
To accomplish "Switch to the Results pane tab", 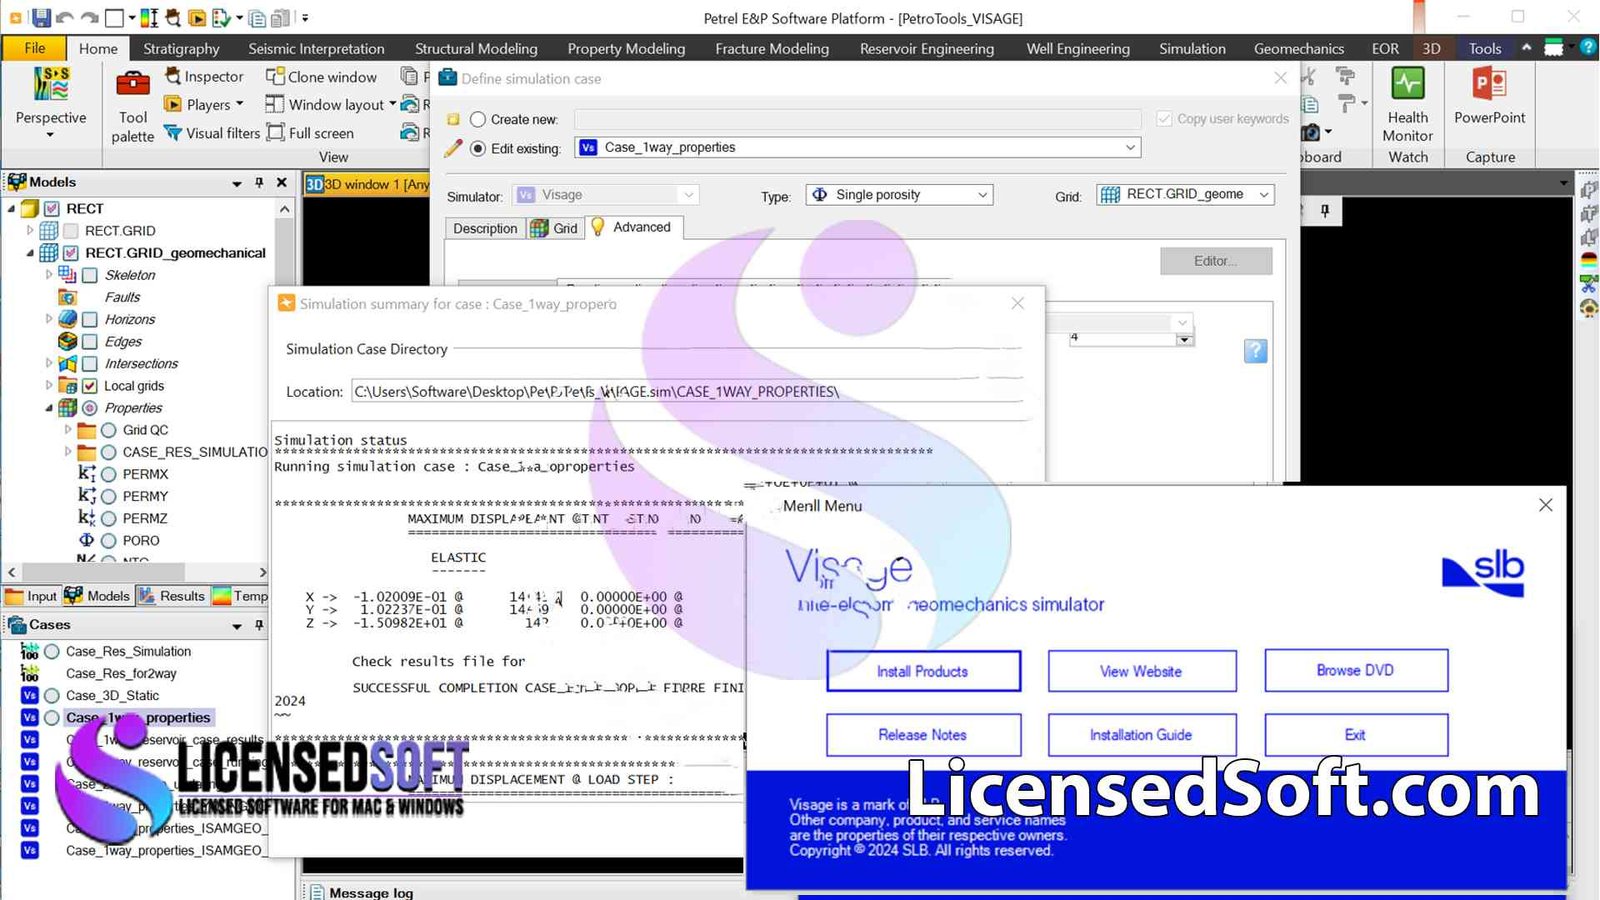I will click(x=172, y=596).
